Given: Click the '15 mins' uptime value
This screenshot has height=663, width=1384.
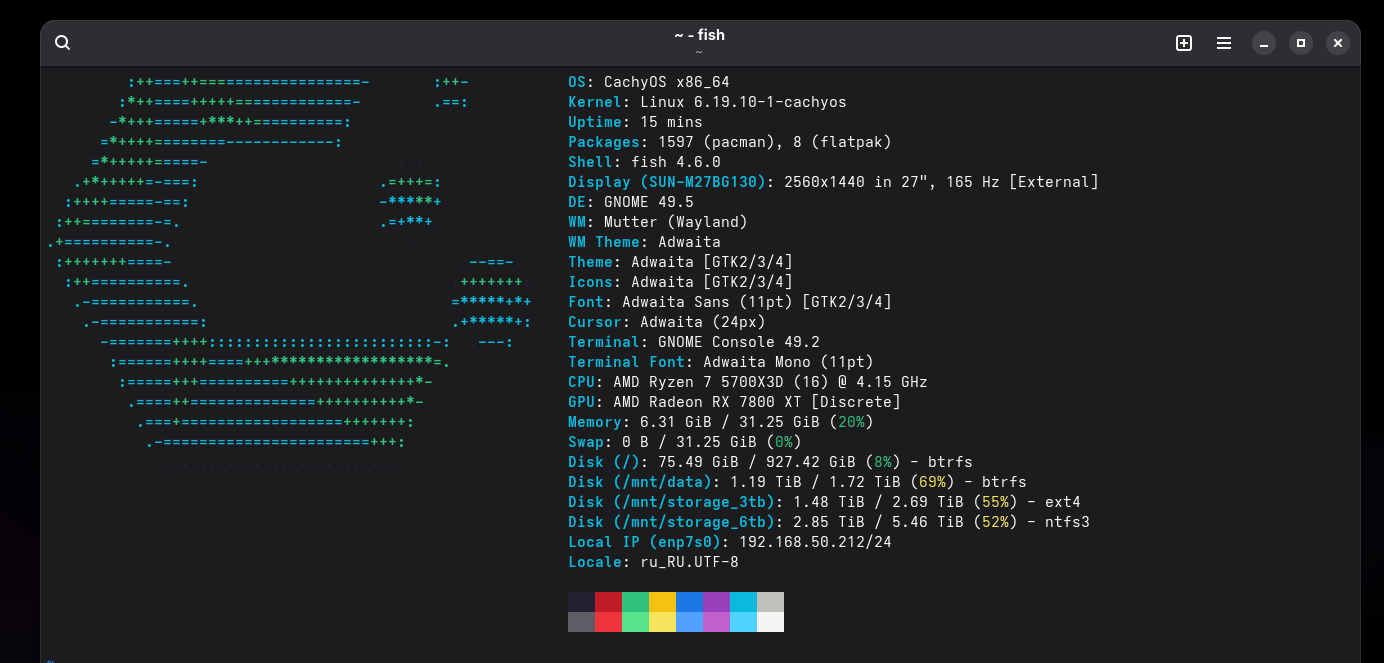Looking at the screenshot, I should (x=671, y=122).
